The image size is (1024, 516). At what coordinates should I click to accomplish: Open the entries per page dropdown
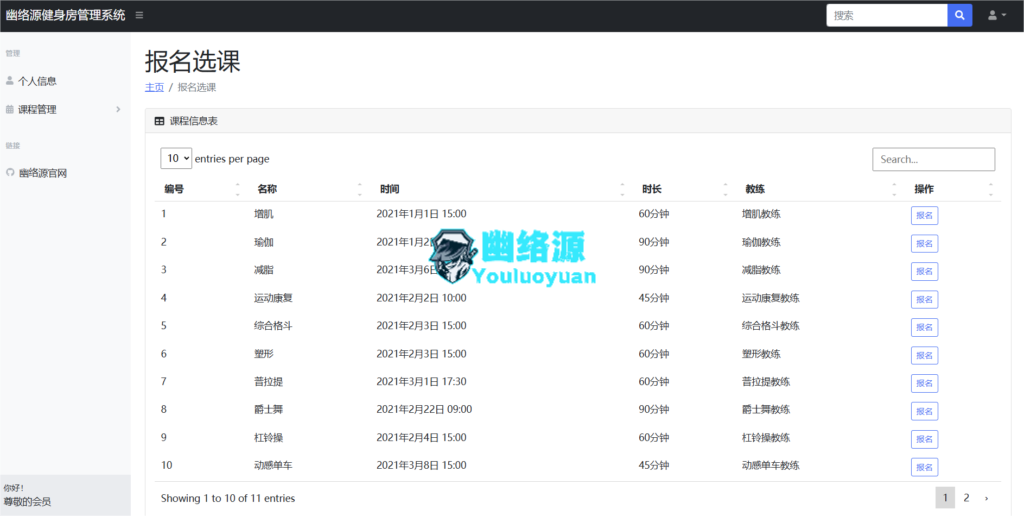(176, 158)
